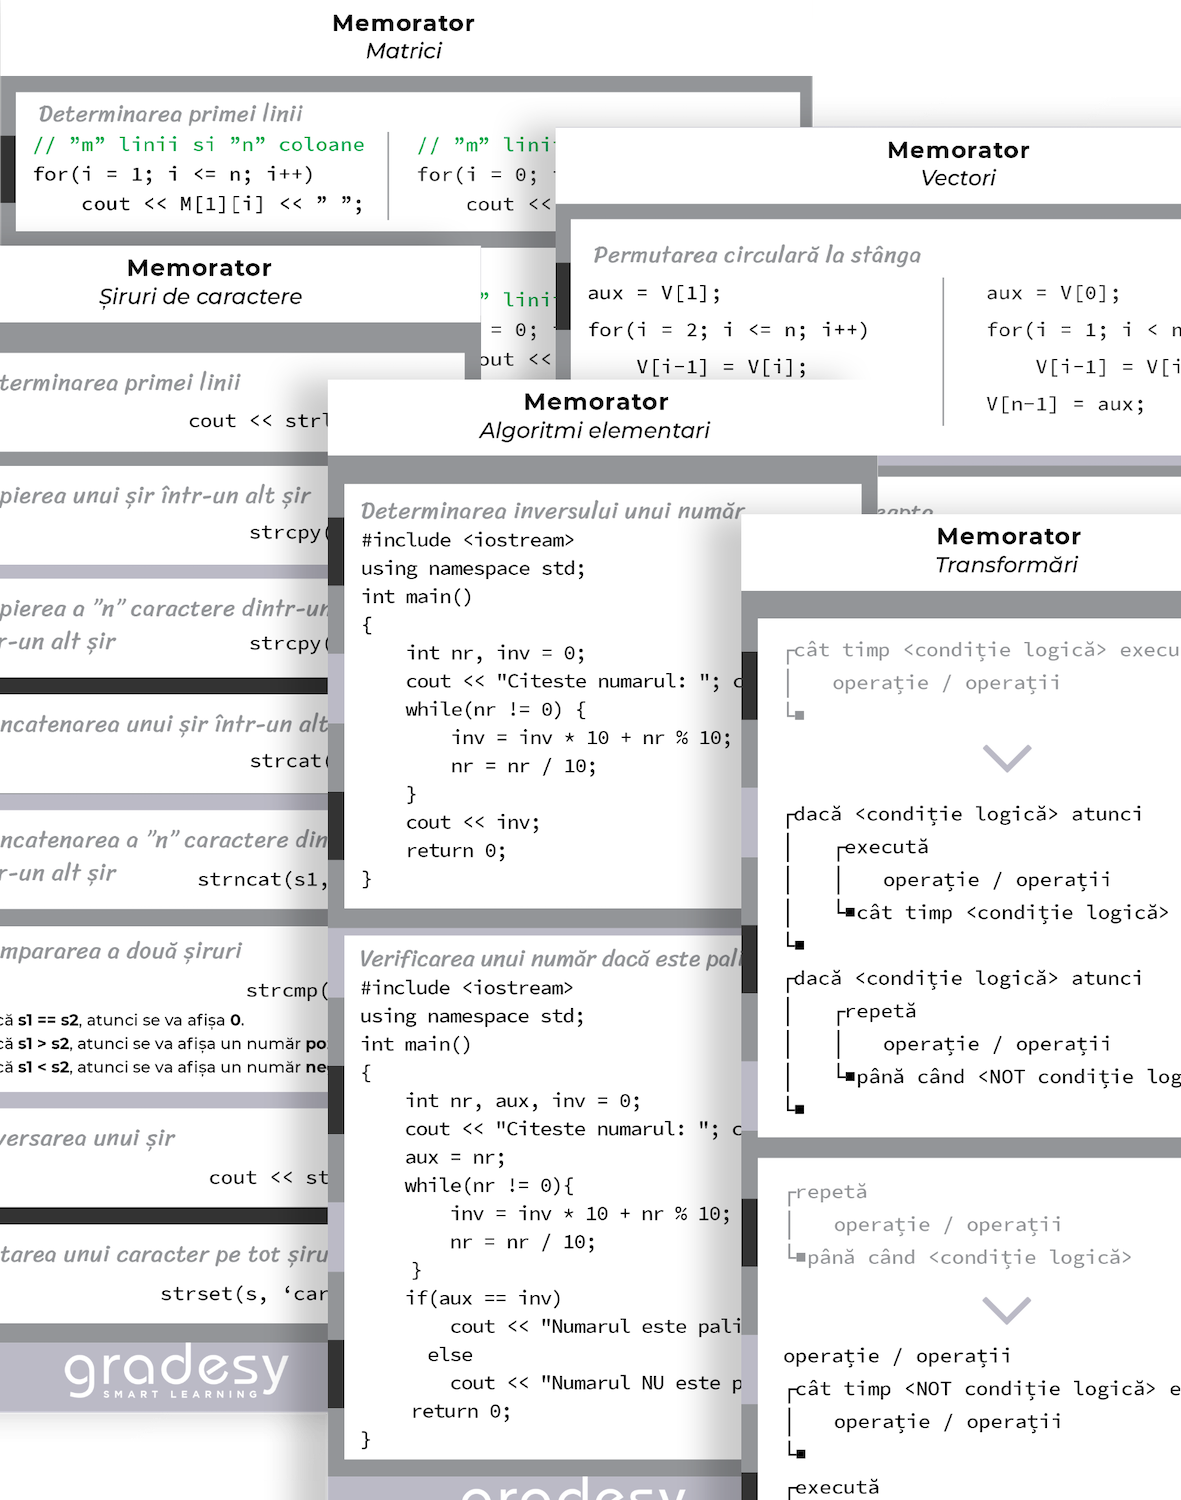Select the Memorator Vectori heading
Viewport: 1181px width, 1500px height.
click(958, 163)
